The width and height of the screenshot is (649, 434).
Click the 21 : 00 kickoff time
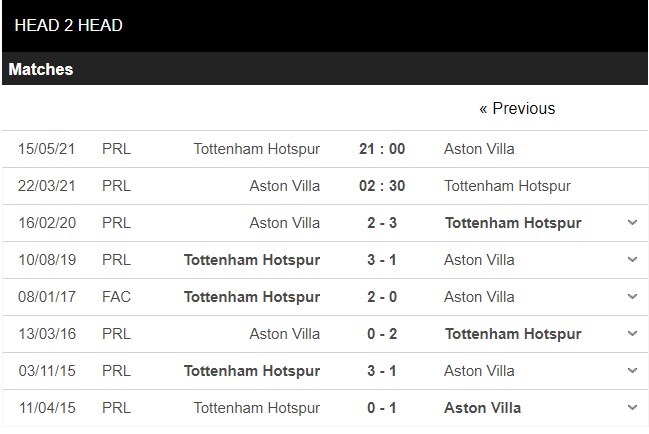click(382, 149)
